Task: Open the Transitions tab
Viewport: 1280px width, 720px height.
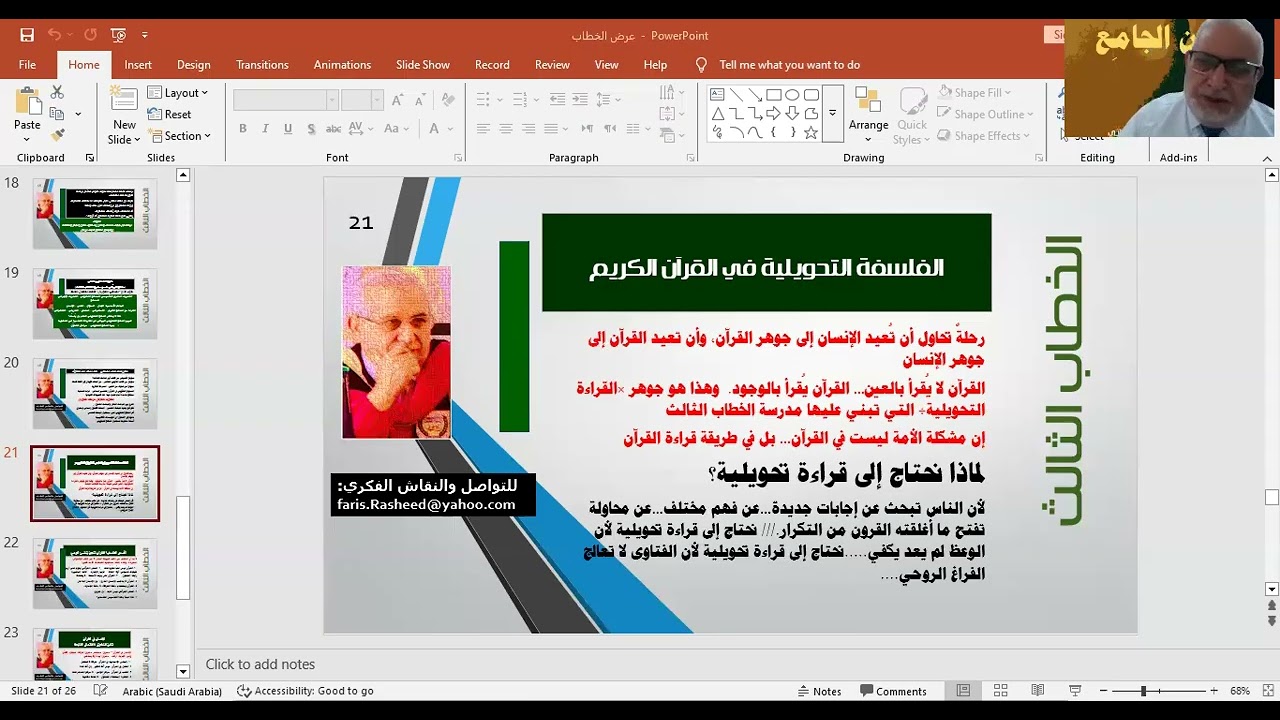Action: pos(262,64)
